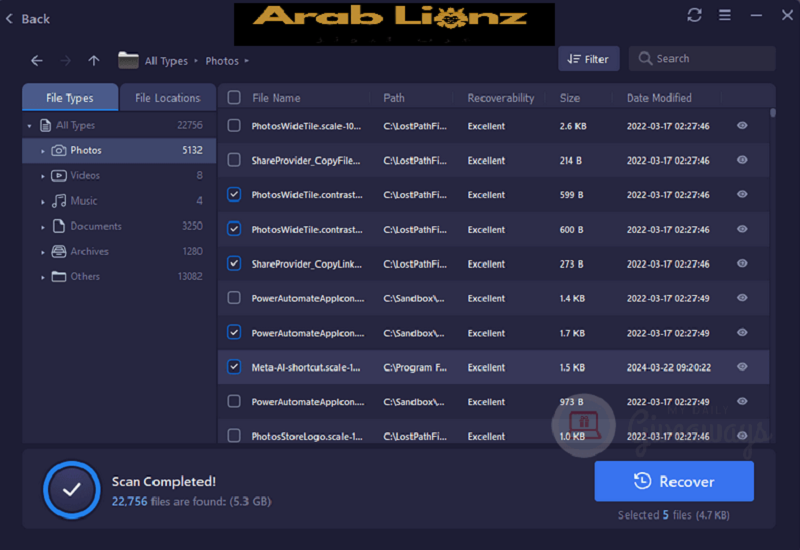
Task: Expand the Videos tree node arrow
Action: 43,176
